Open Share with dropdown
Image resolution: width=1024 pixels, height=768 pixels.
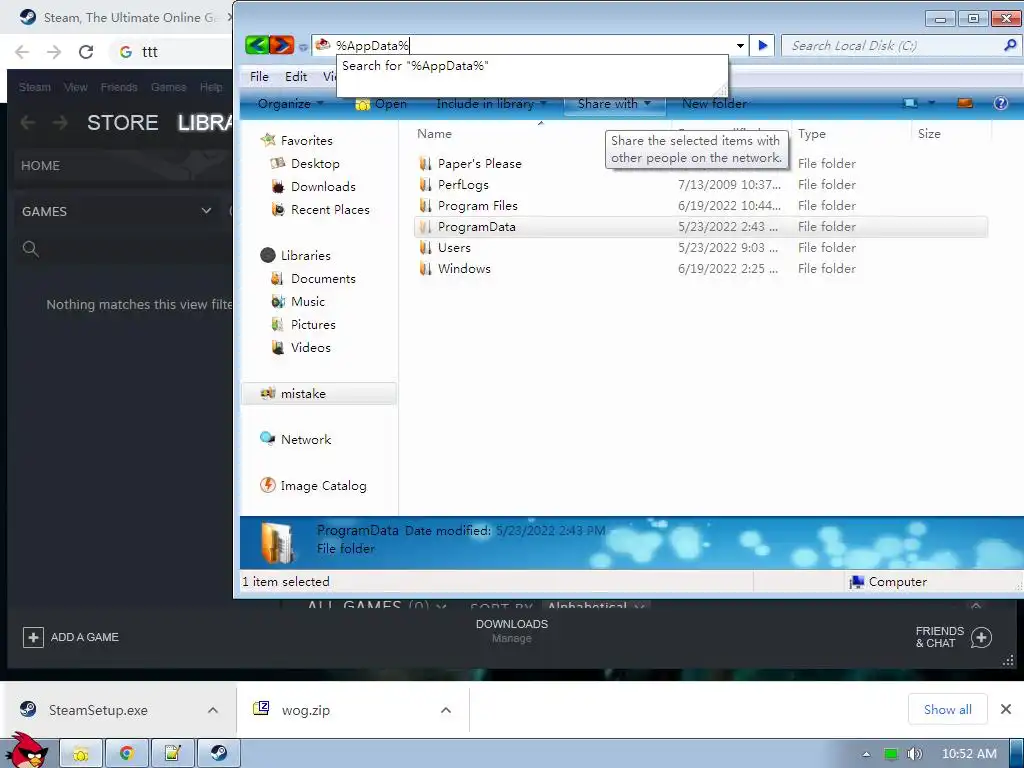[x=614, y=103]
